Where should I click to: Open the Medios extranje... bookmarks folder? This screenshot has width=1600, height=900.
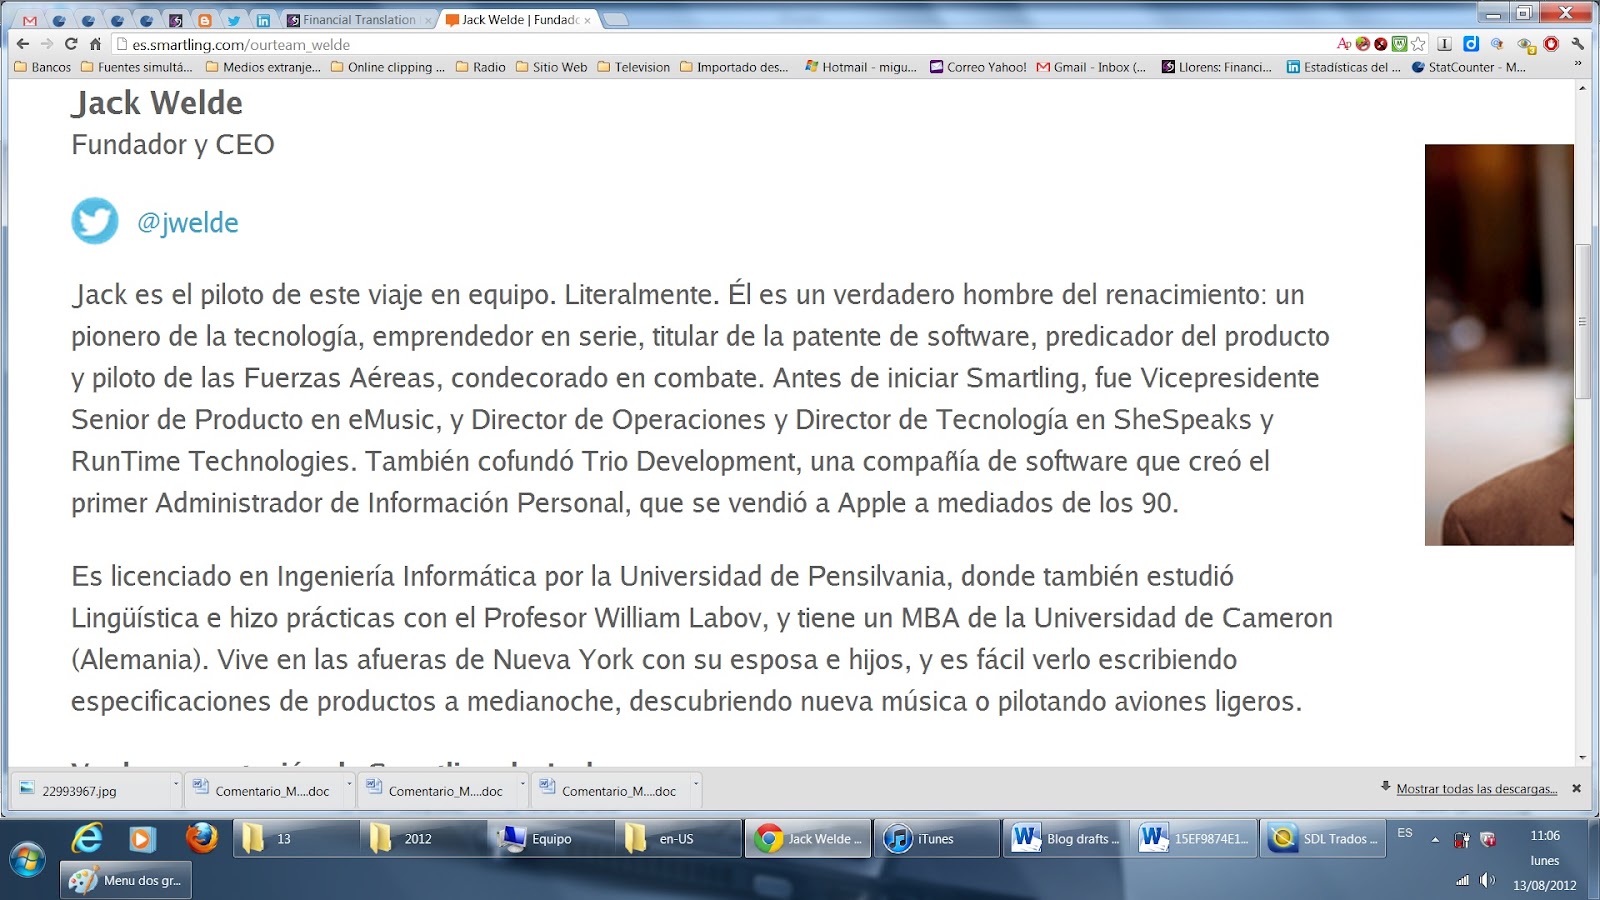click(x=263, y=67)
